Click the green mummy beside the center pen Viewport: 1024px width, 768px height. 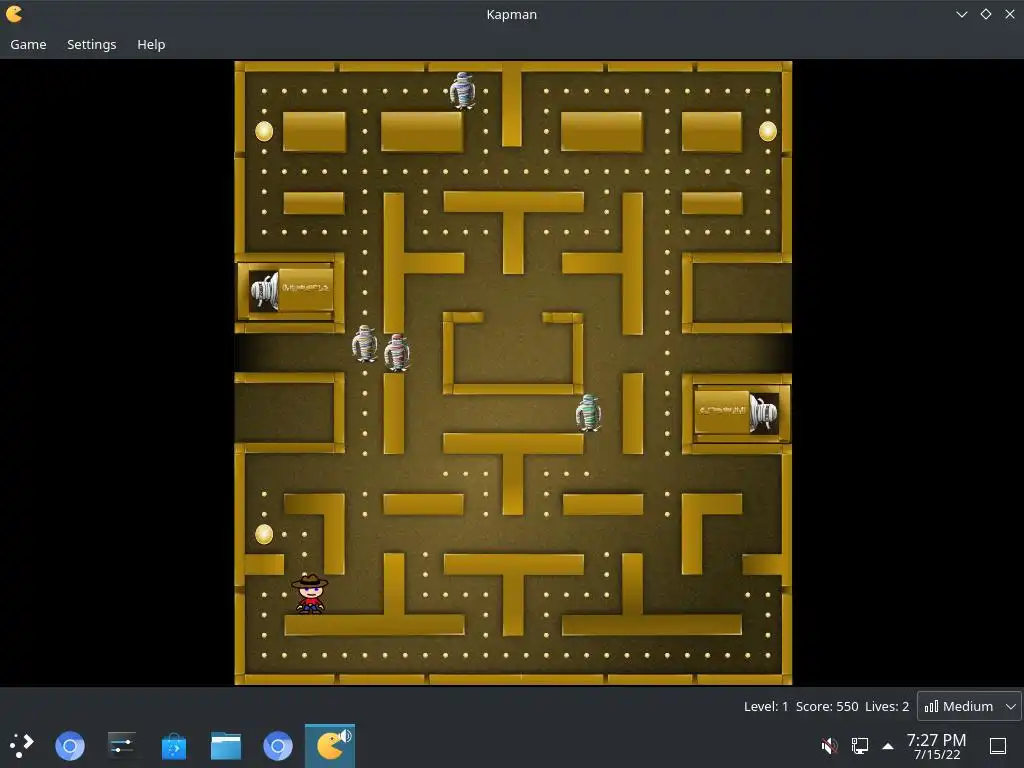(x=588, y=412)
